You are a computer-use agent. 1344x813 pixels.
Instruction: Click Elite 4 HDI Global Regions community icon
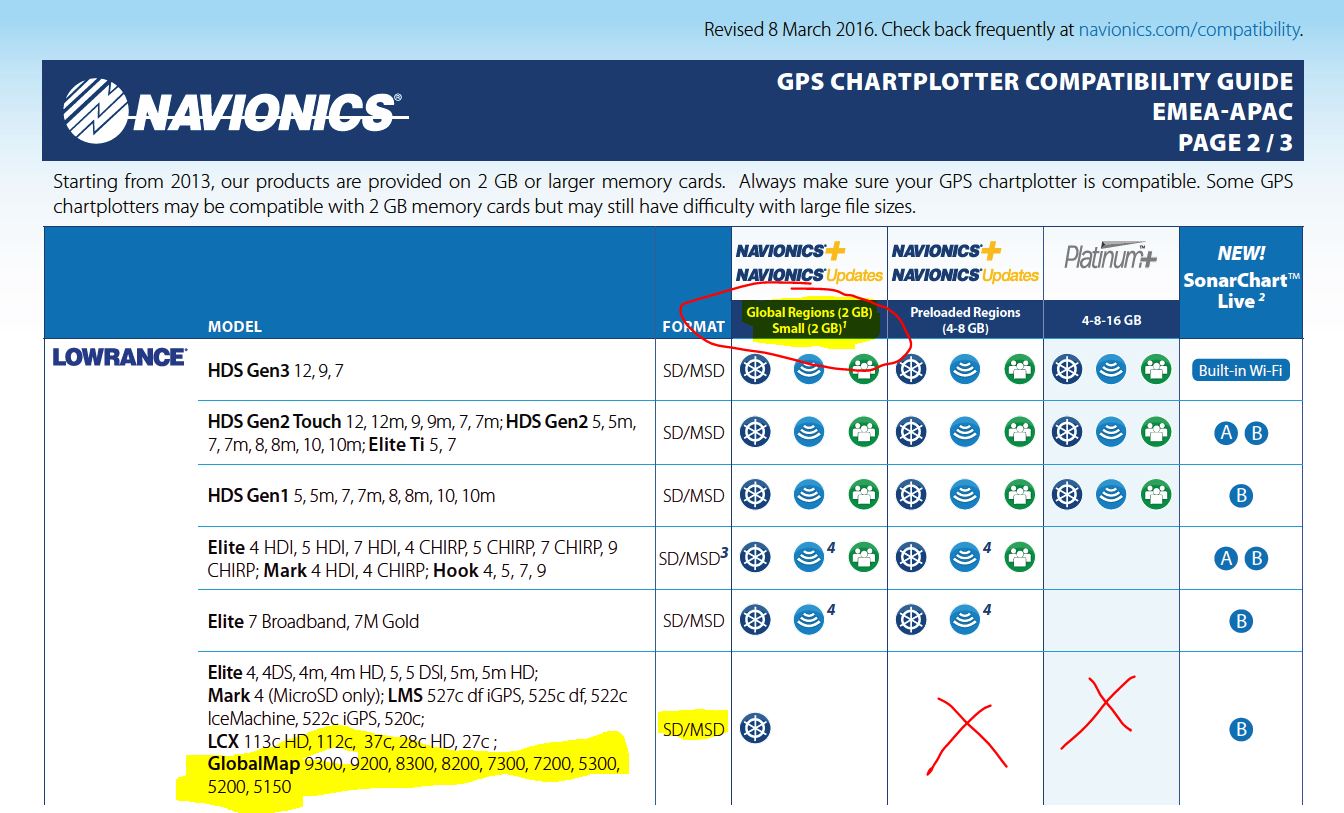coord(863,557)
